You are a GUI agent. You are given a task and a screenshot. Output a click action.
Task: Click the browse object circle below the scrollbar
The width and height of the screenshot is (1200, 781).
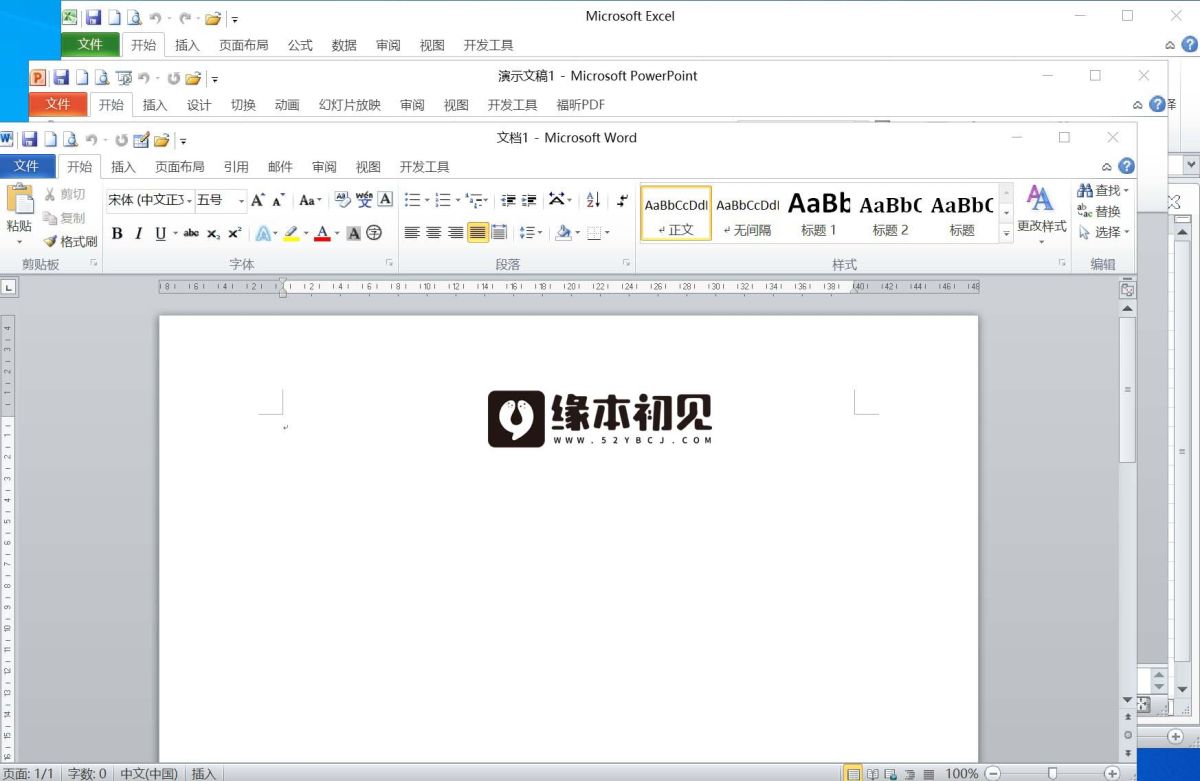tap(1128, 735)
